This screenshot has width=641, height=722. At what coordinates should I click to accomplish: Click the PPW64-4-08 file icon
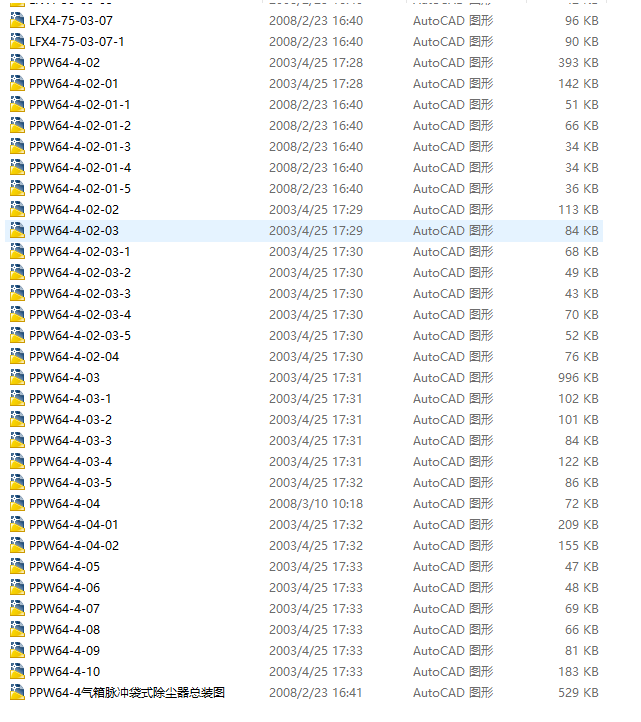[x=17, y=630]
